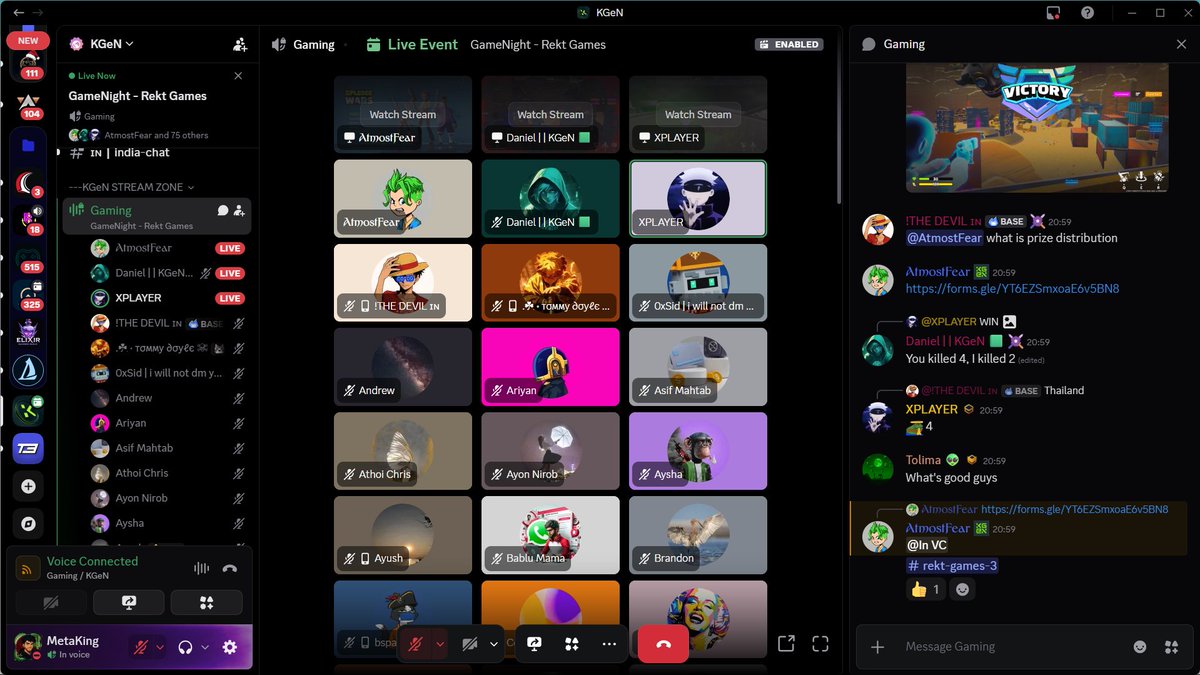The image size is (1200, 675).
Task: Select the Gaming voice channel
Action: [157, 215]
